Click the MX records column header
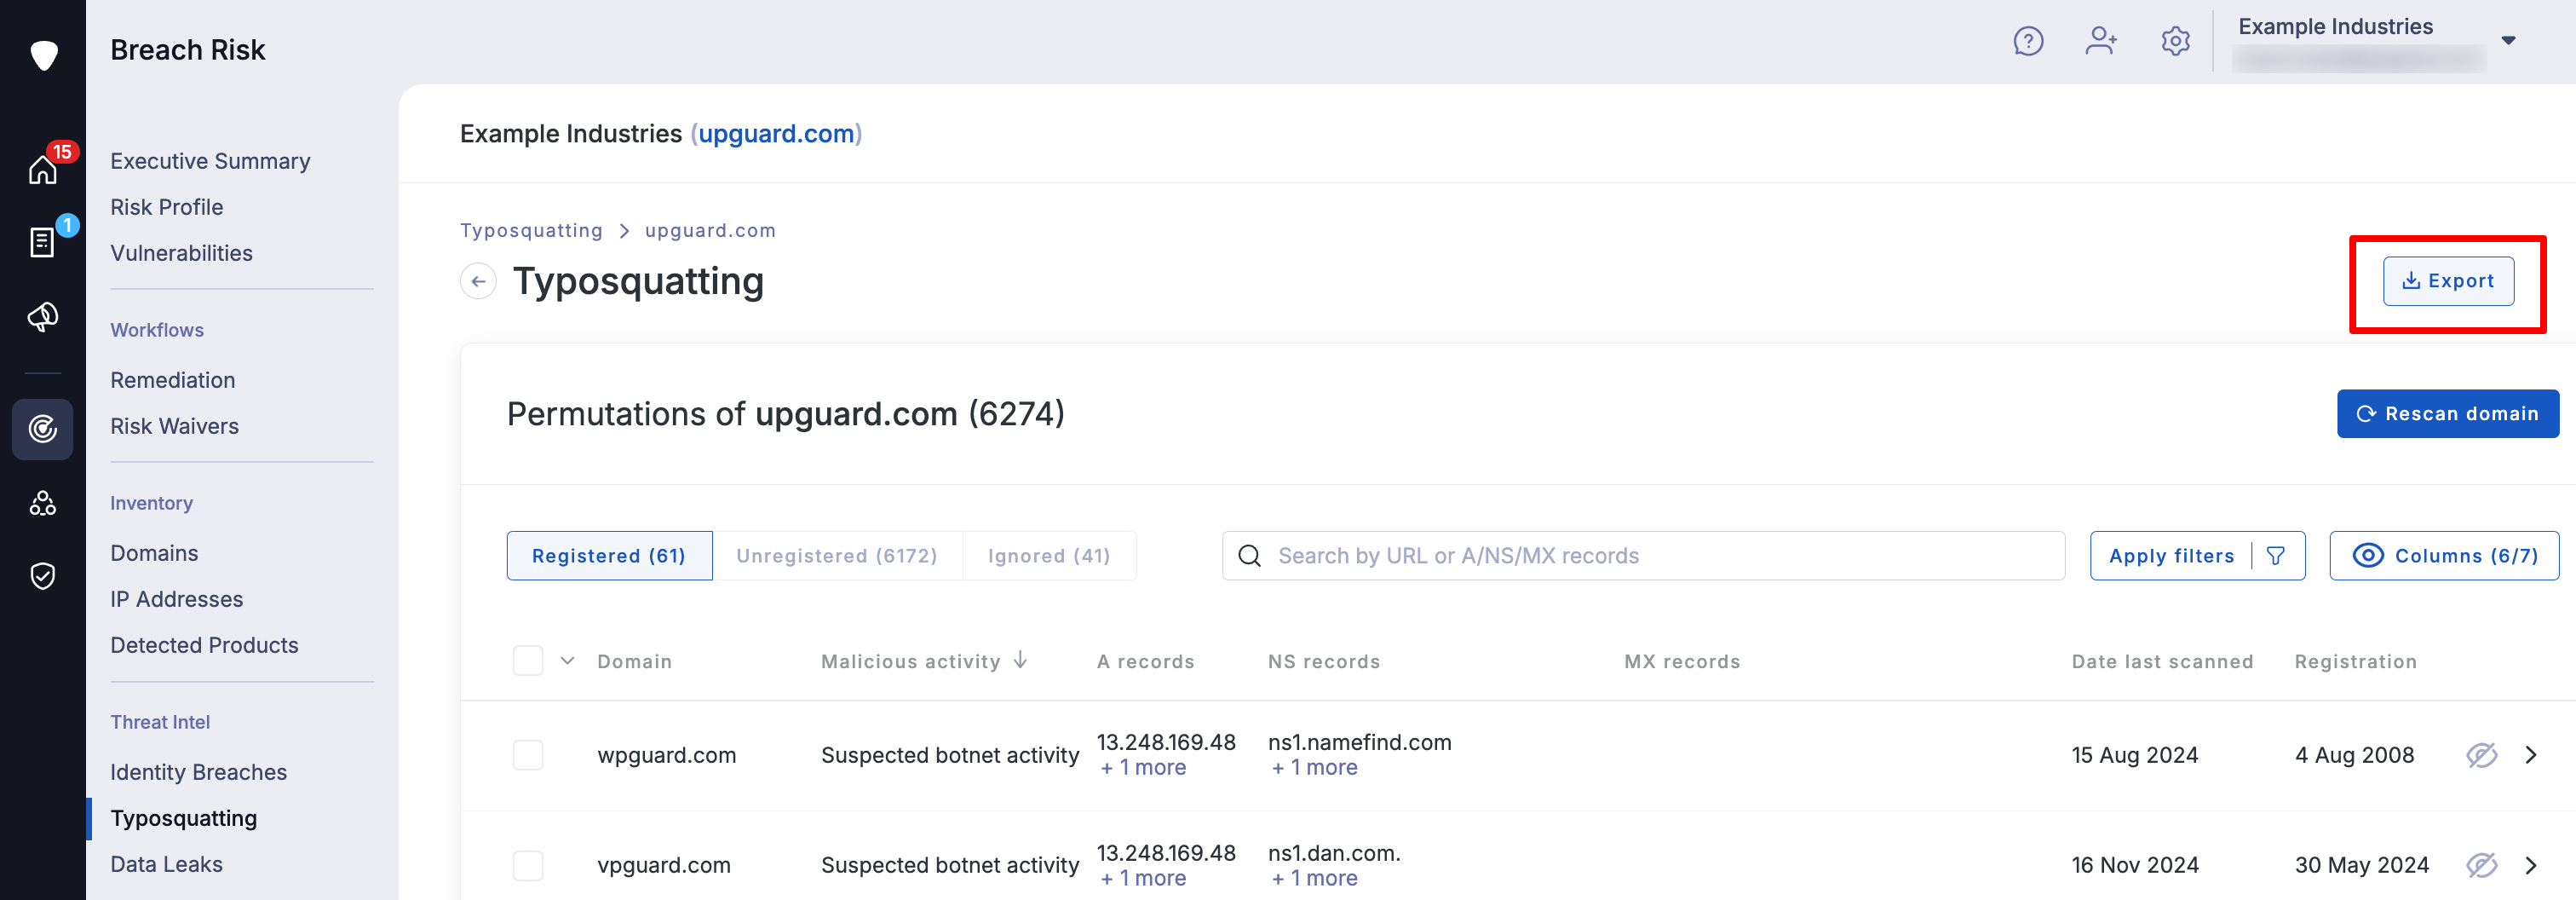 (x=1682, y=661)
